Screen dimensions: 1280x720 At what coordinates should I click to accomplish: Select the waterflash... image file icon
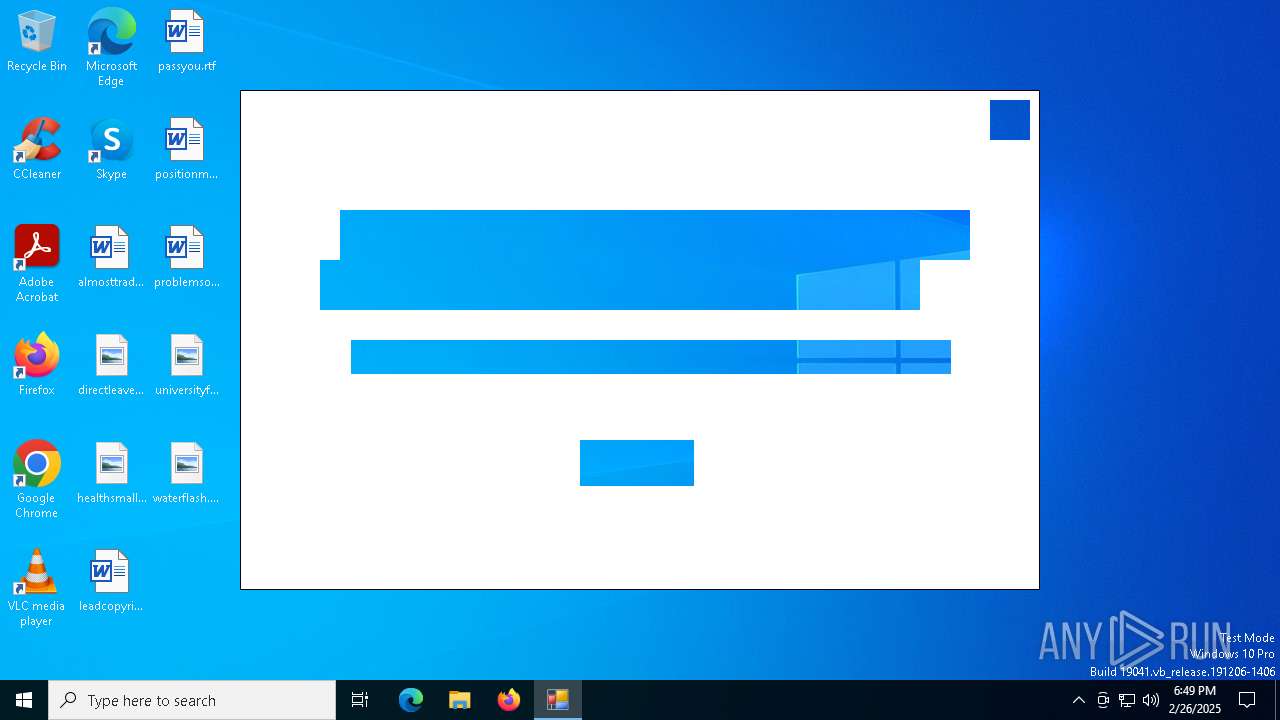tap(186, 474)
